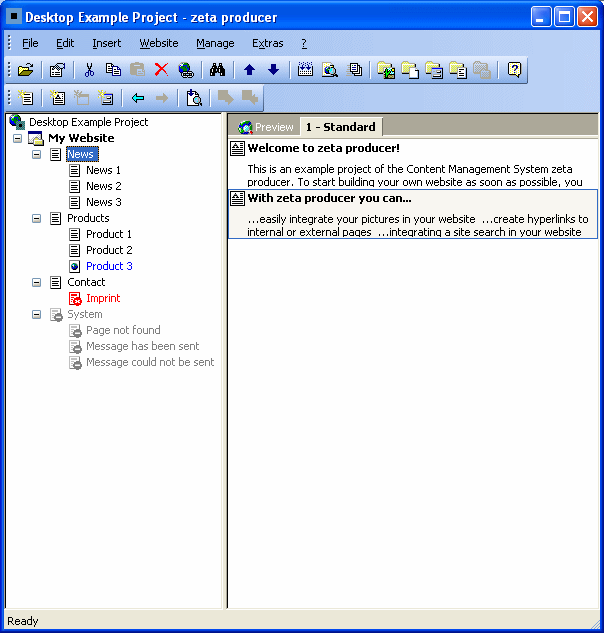Click the binoculars search icon
The width and height of the screenshot is (604, 633).
pos(217,70)
